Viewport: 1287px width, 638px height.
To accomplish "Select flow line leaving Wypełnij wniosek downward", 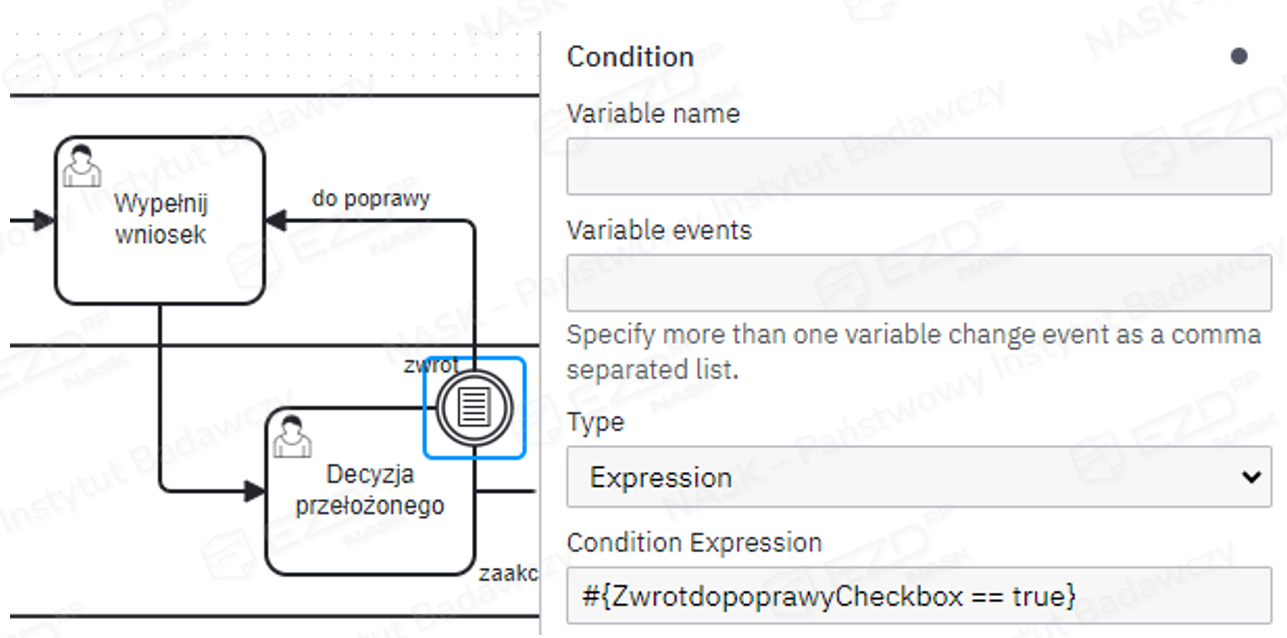I will point(160,400).
